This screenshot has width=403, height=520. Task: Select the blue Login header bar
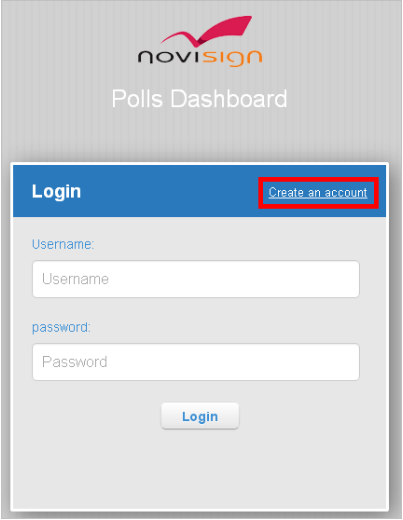[x=199, y=191]
